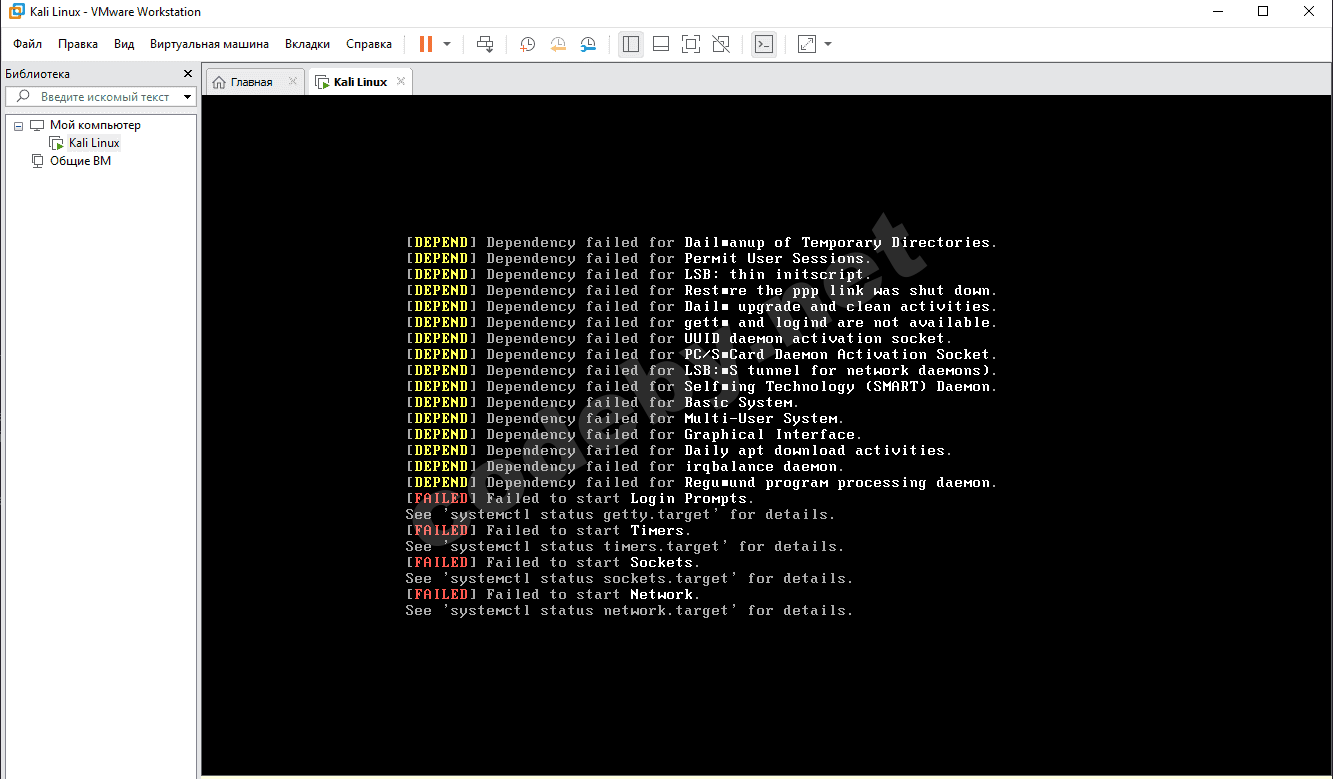Toggle the thumbnail bar view
Screen dimensions: 1333x779
tap(661, 44)
